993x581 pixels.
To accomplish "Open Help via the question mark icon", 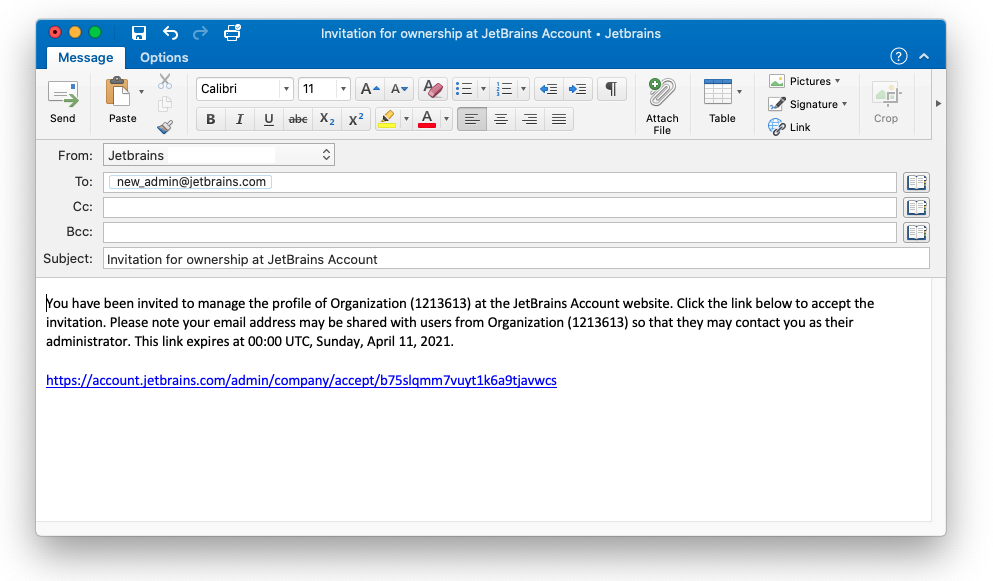I will click(899, 56).
